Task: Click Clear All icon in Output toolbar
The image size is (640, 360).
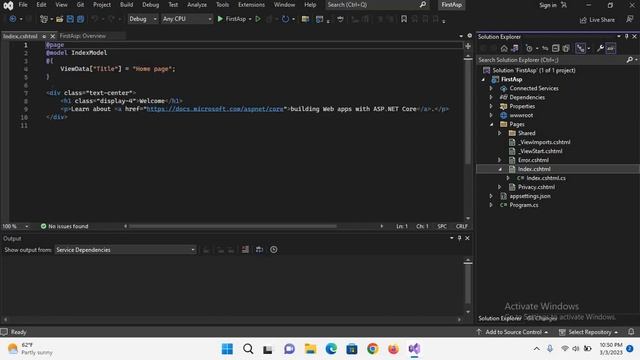Action: [245, 250]
